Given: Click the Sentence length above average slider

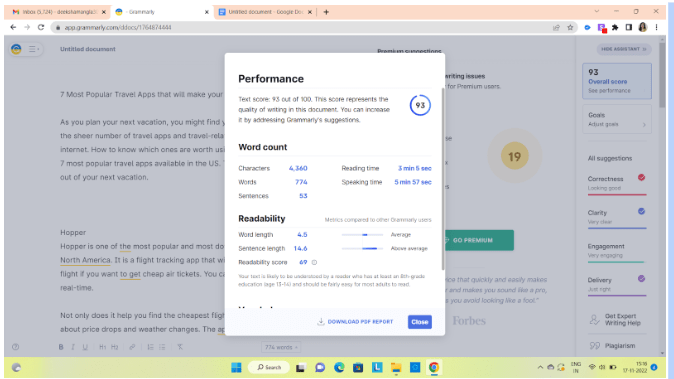Looking at the screenshot, I should coord(362,248).
